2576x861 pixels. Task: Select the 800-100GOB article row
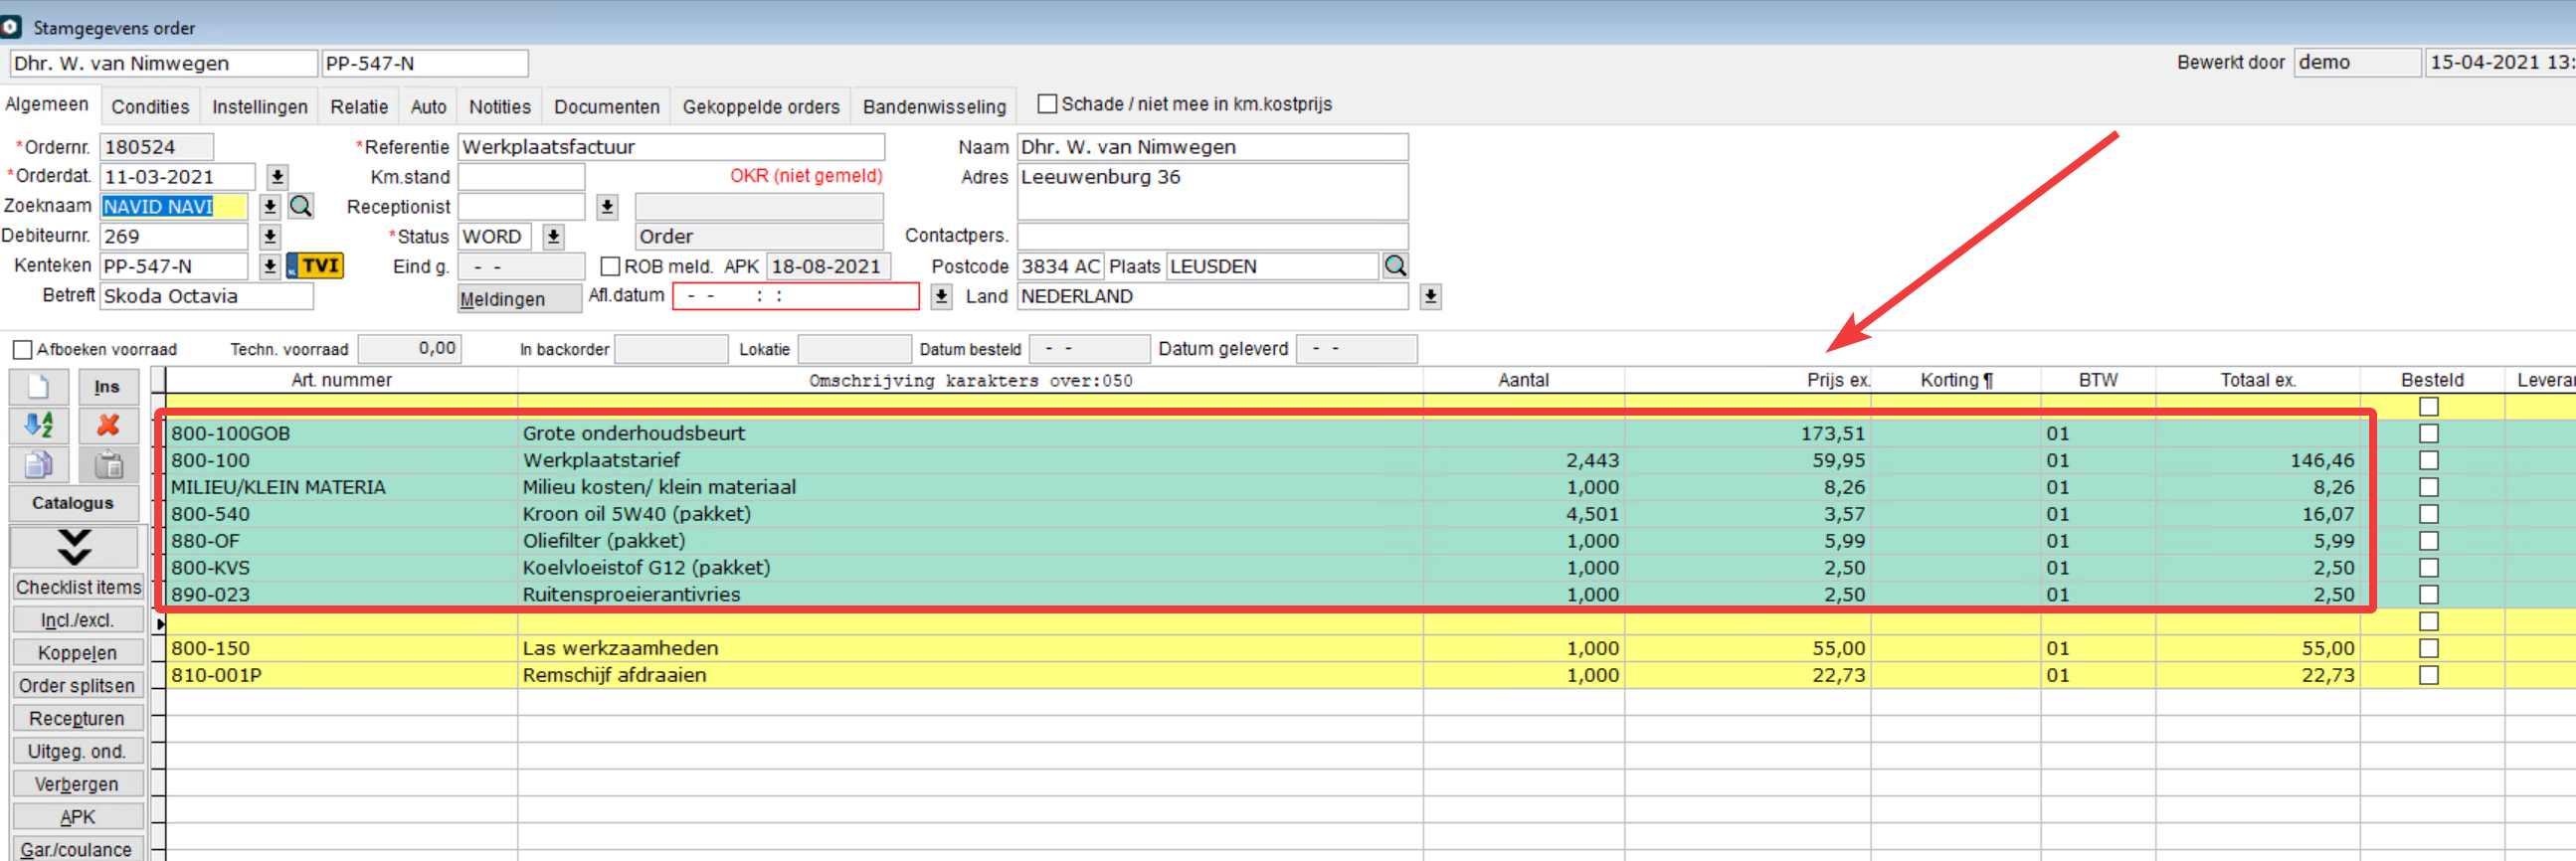tap(340, 433)
